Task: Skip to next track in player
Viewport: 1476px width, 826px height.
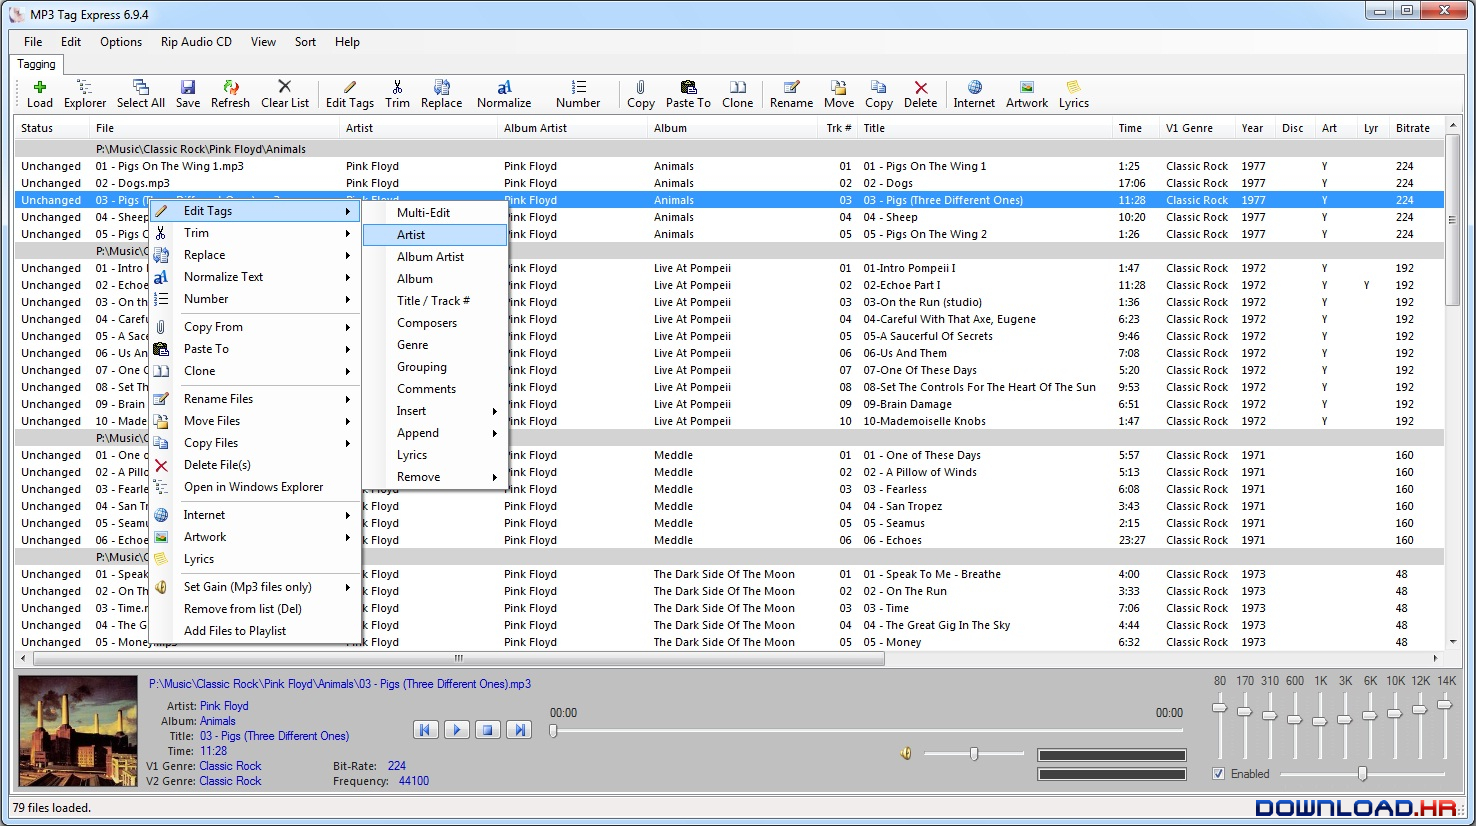Action: [x=518, y=730]
